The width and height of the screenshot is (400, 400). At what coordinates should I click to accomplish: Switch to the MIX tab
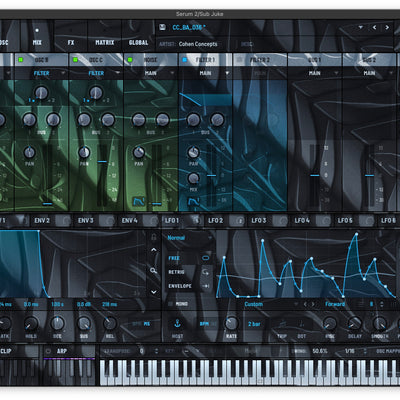point(37,37)
